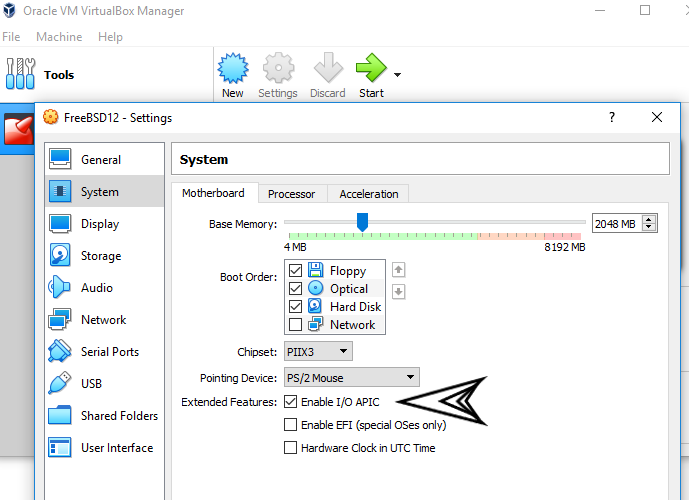Open the File menu

(11, 37)
